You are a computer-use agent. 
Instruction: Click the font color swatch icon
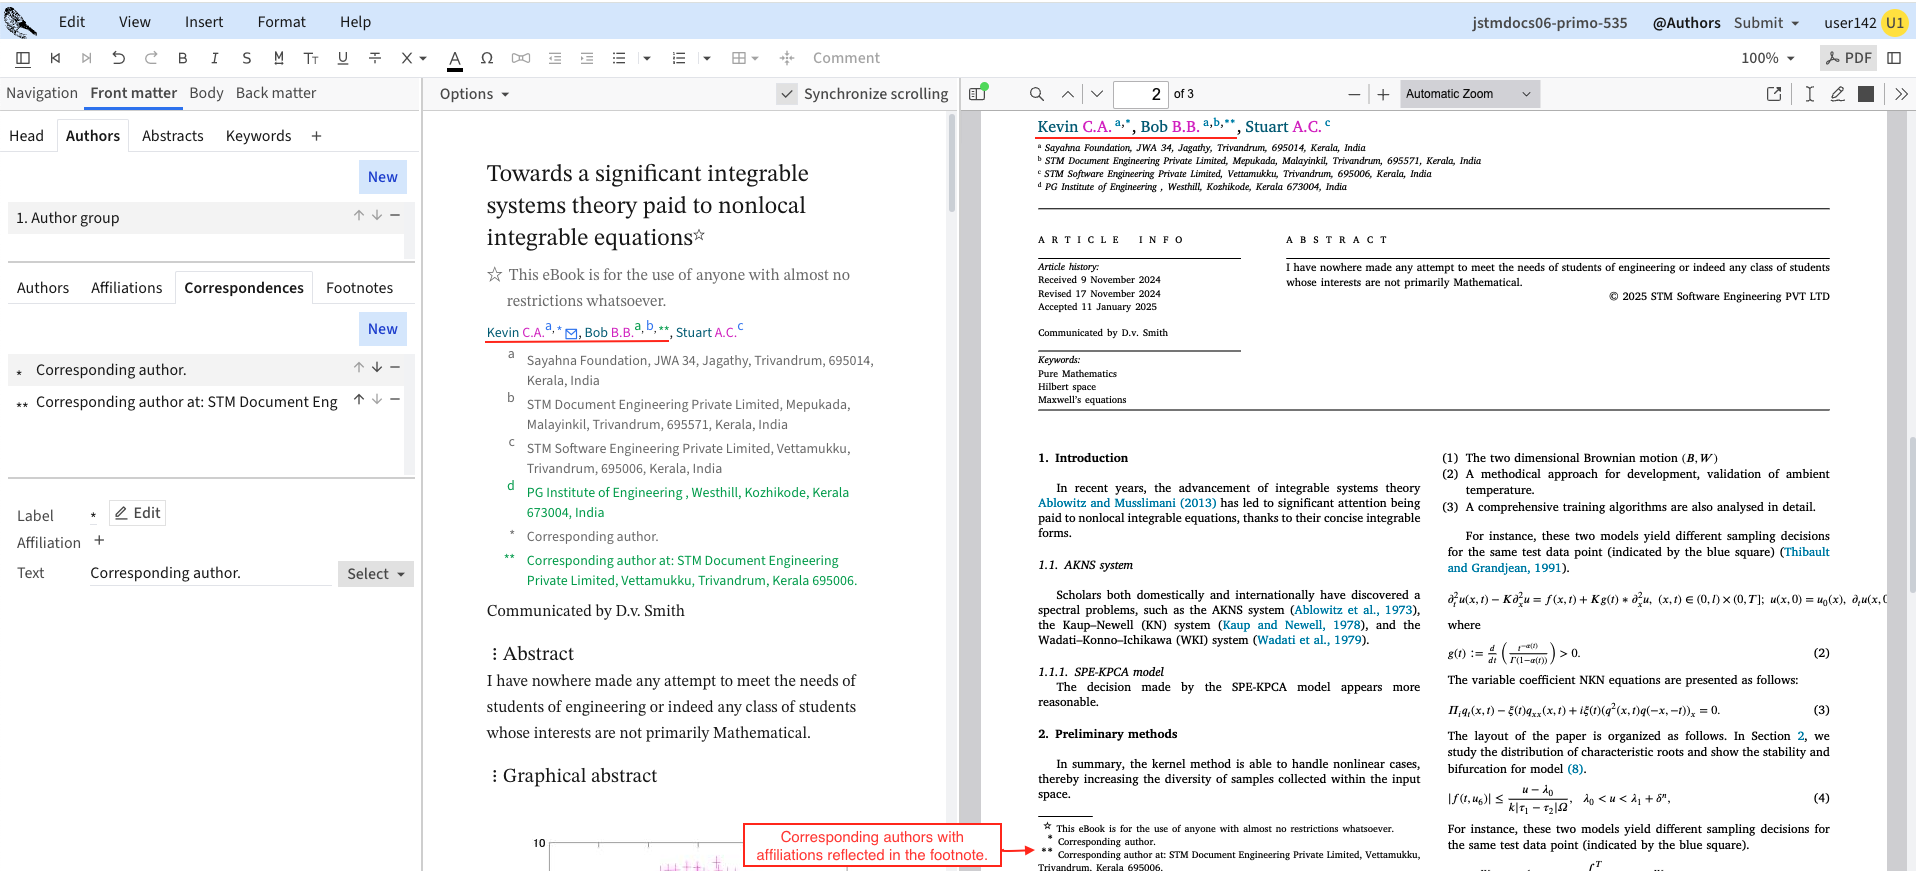point(454,59)
